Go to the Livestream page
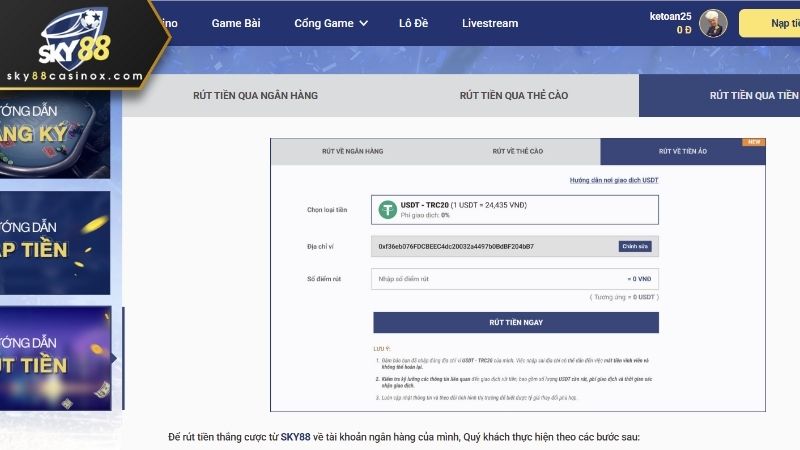Image resolution: width=800 pixels, height=450 pixels. (490, 23)
